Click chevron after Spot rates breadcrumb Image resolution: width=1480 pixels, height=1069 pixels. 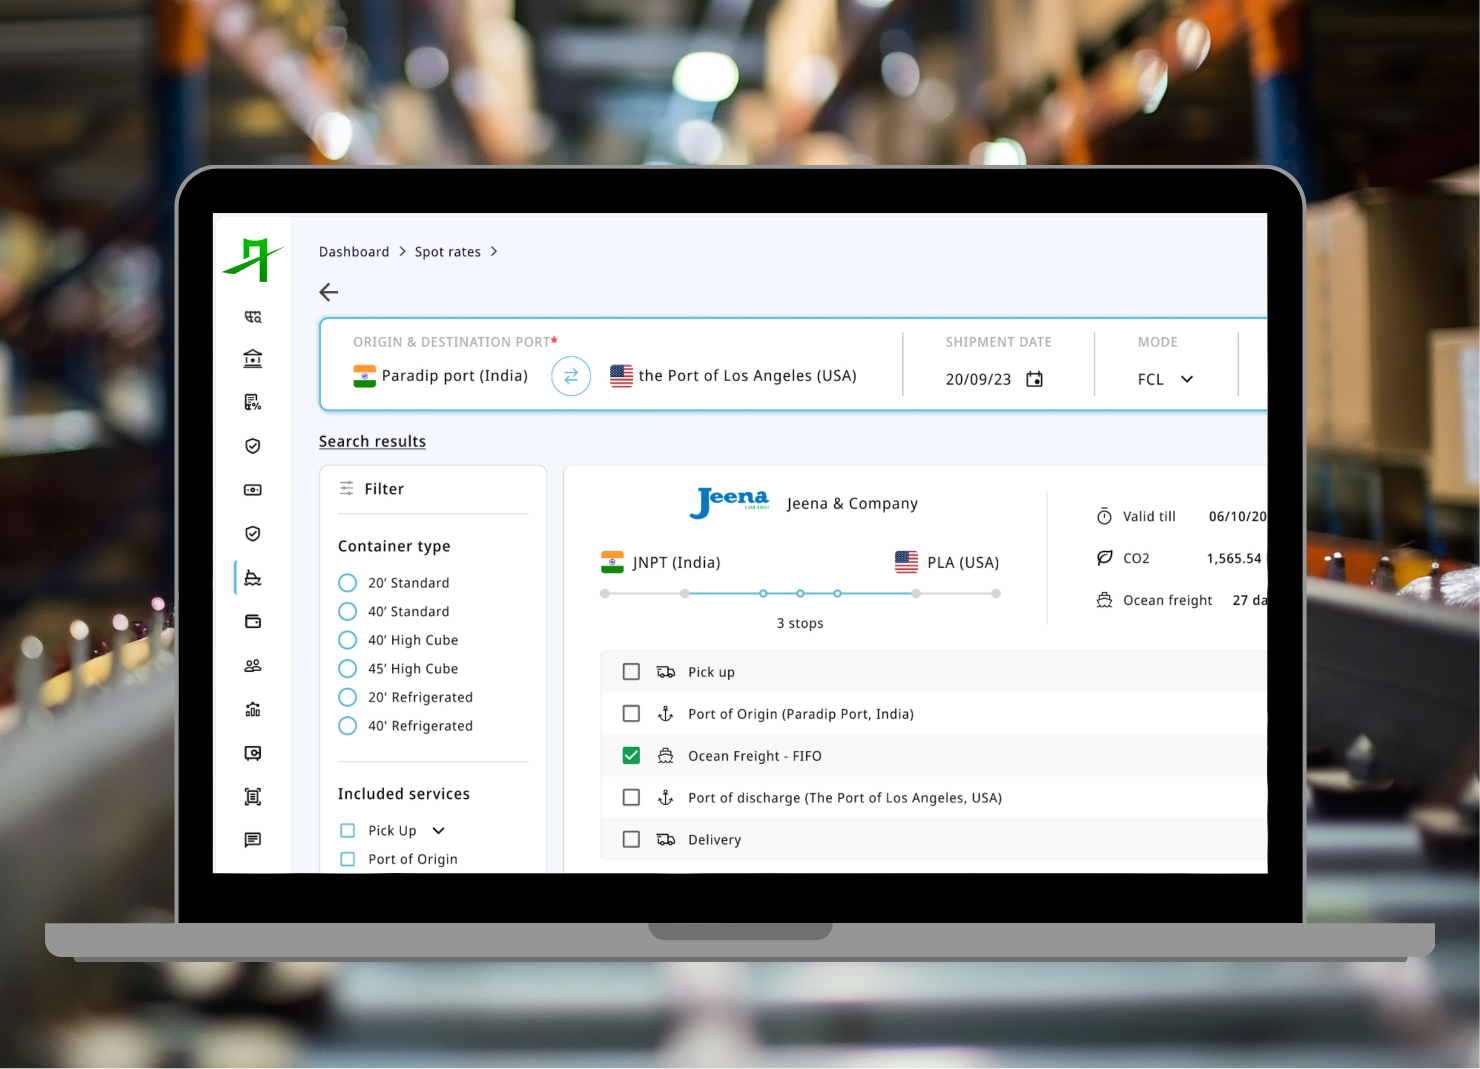click(494, 252)
